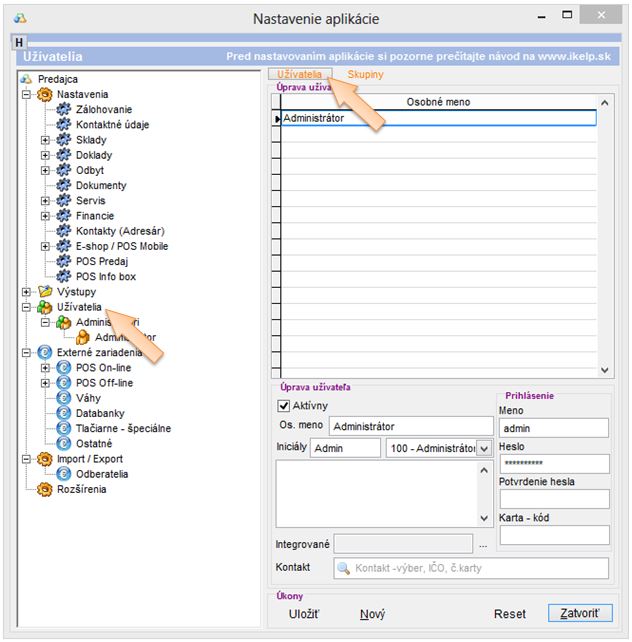
Task: Select the POS Predaj gear icon
Action: pos(64,261)
